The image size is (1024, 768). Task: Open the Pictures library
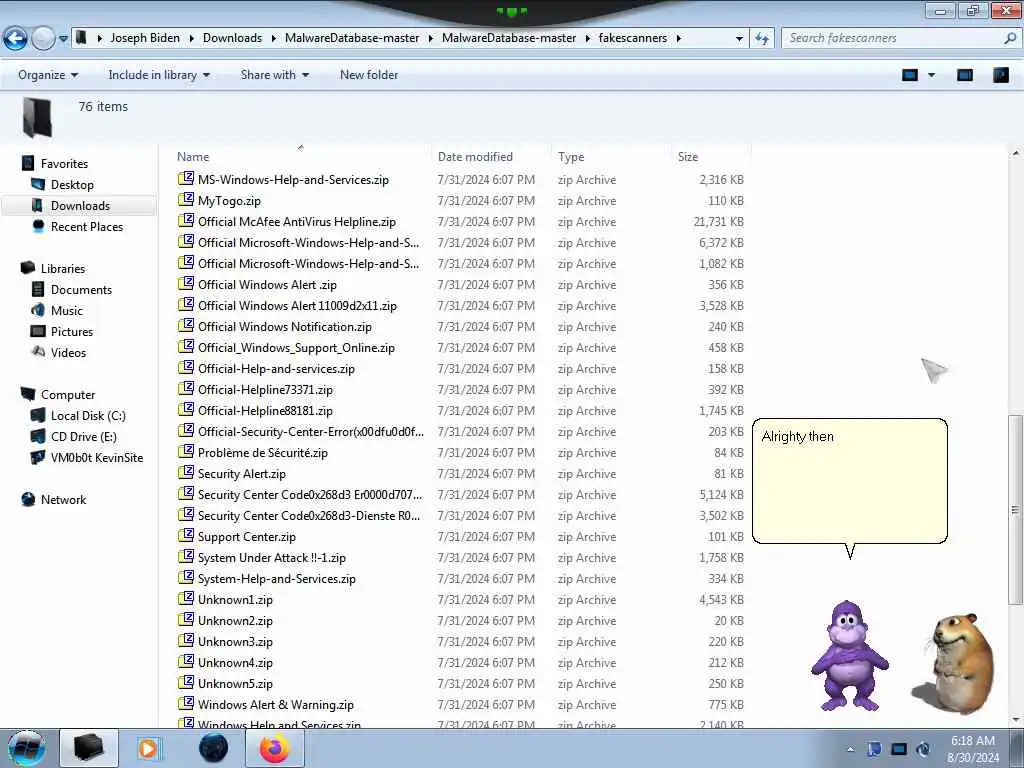[72, 332]
